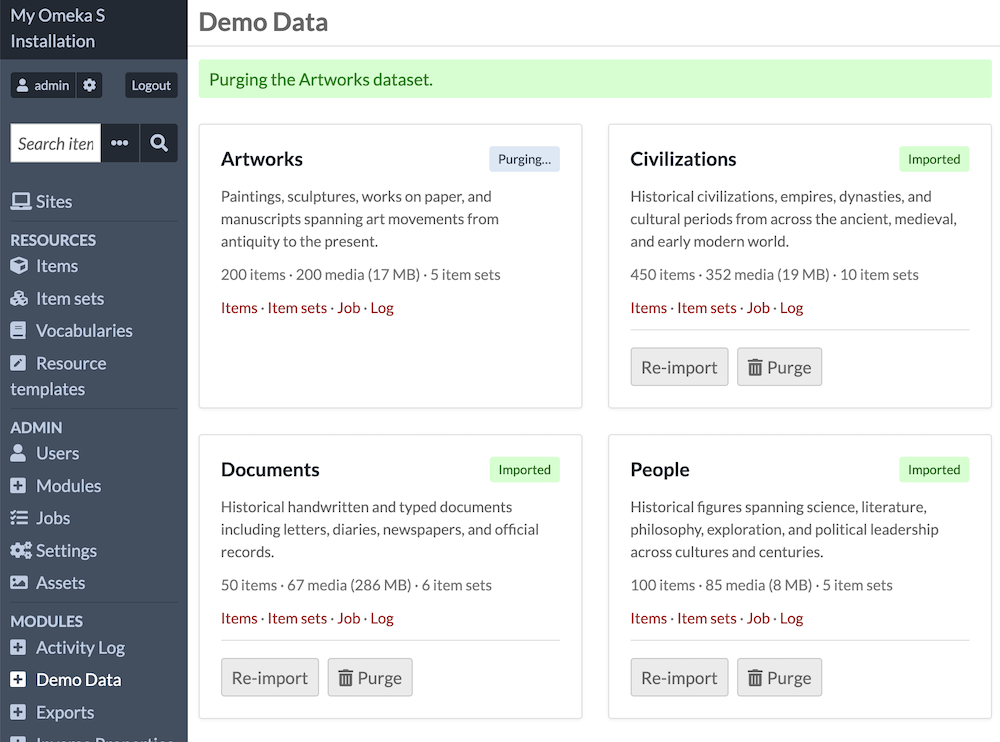
Task: Click the Activity Log plus icon
Action: click(x=18, y=648)
